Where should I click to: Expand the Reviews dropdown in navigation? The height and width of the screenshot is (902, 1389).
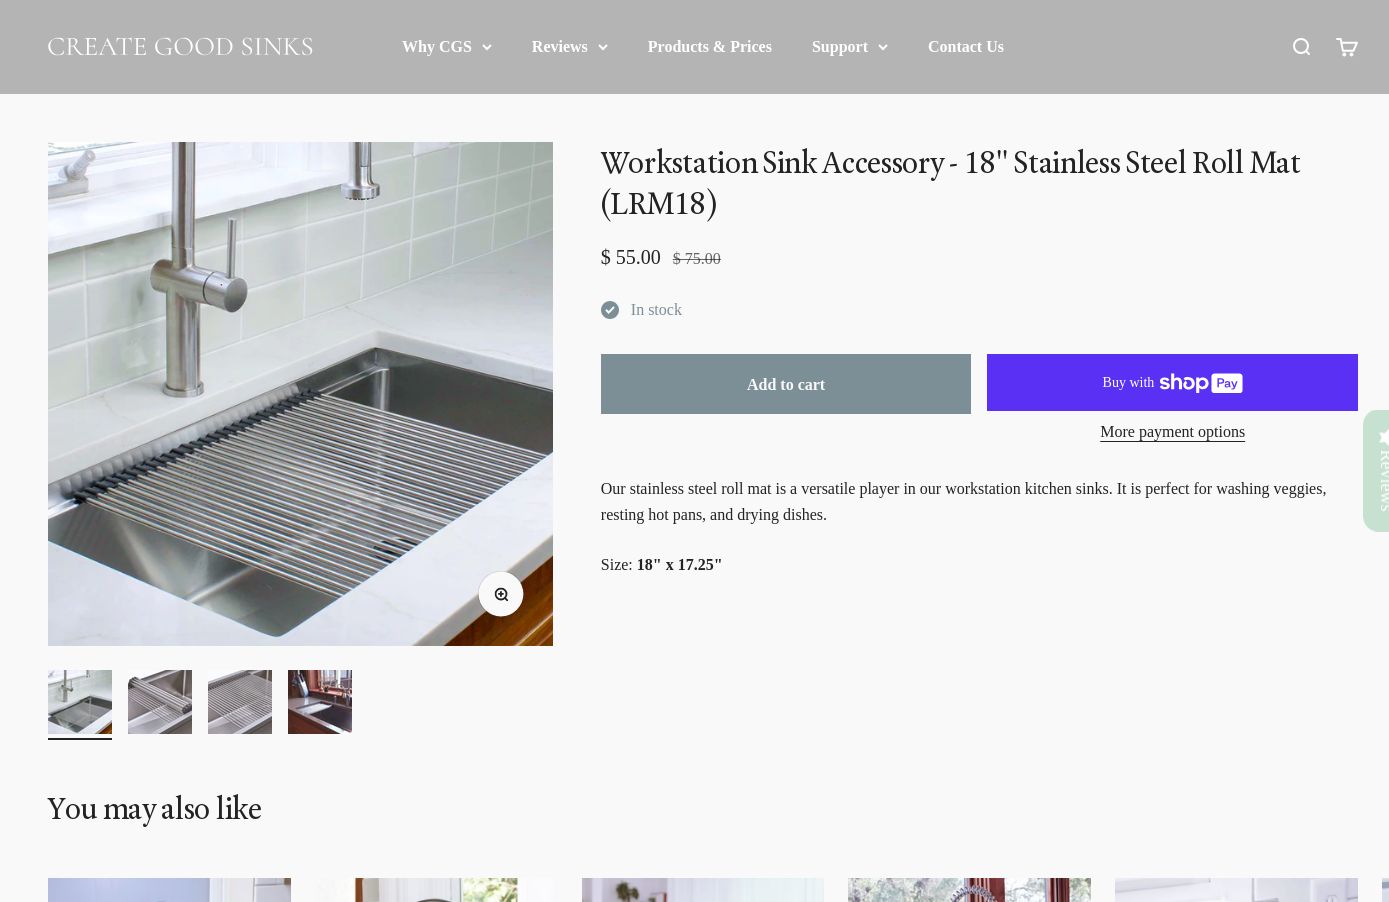tap(569, 47)
